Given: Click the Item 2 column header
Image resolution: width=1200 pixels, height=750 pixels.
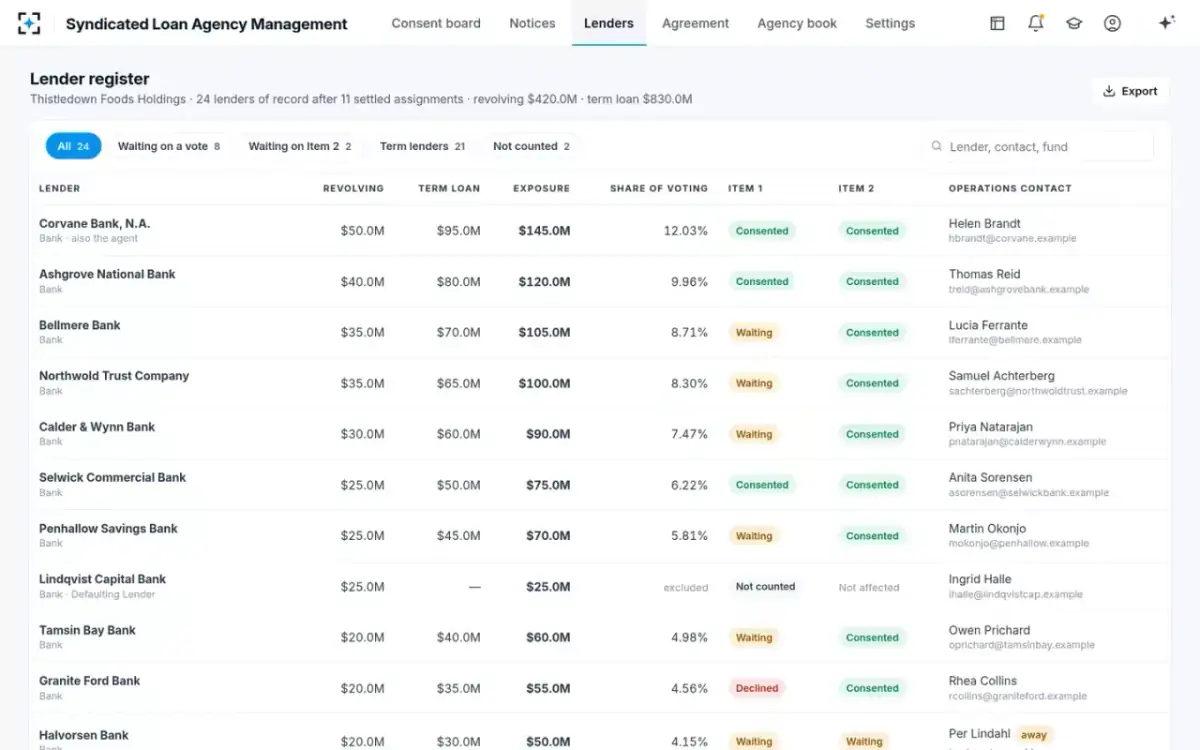Looking at the screenshot, I should coord(856,188).
